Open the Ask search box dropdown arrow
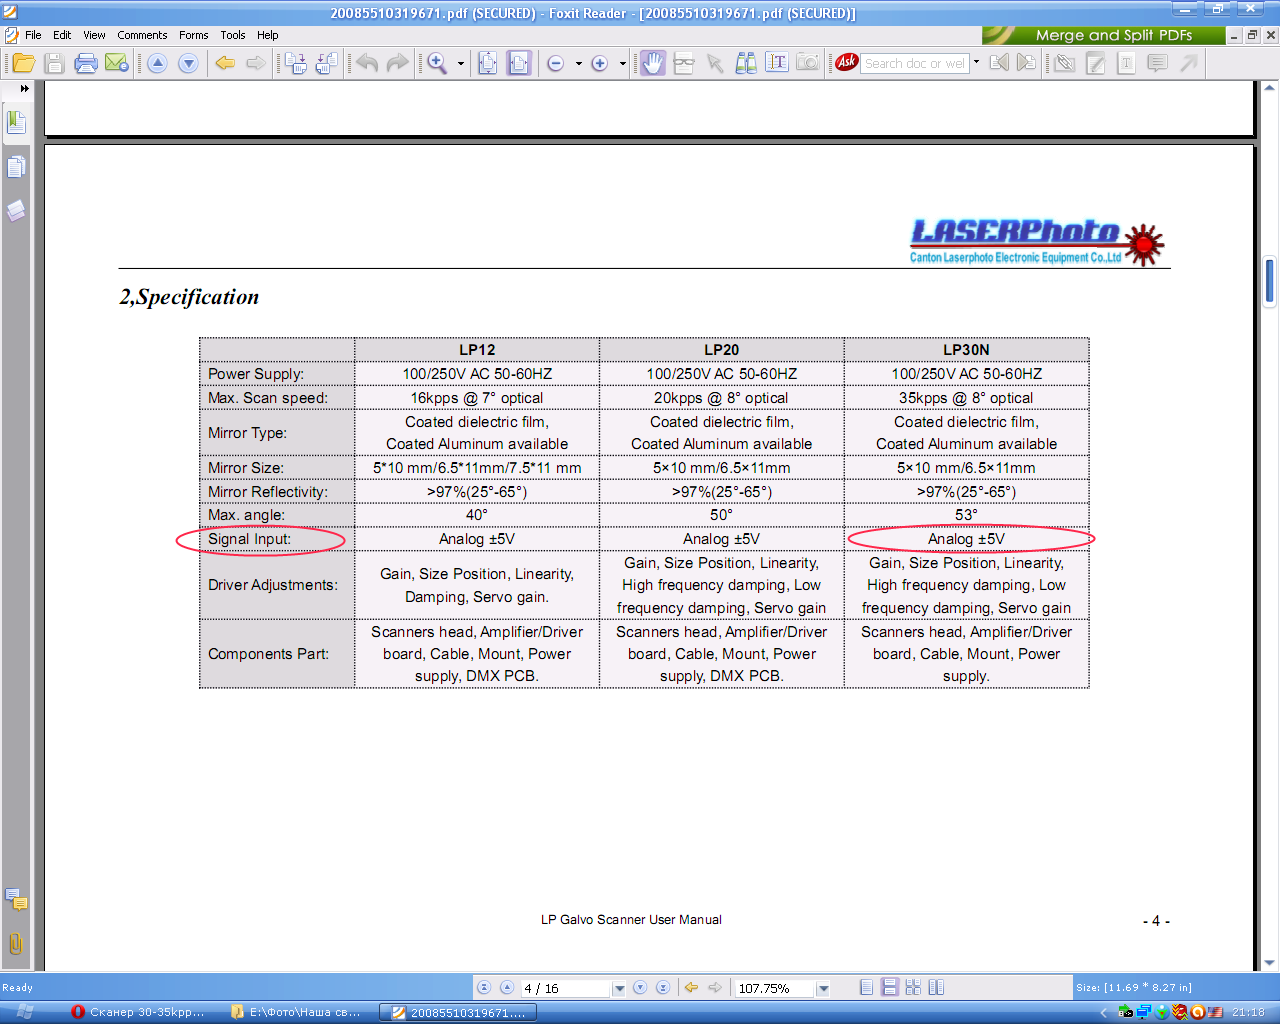The image size is (1280, 1024). [x=977, y=63]
